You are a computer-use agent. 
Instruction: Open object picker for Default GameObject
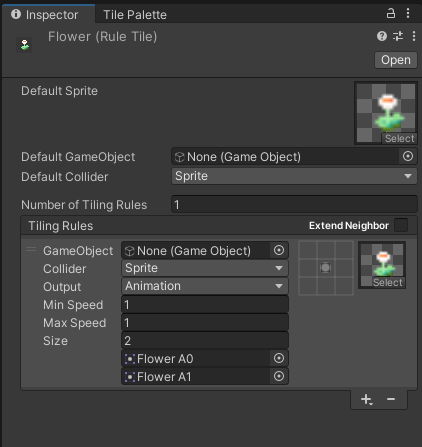pos(408,156)
